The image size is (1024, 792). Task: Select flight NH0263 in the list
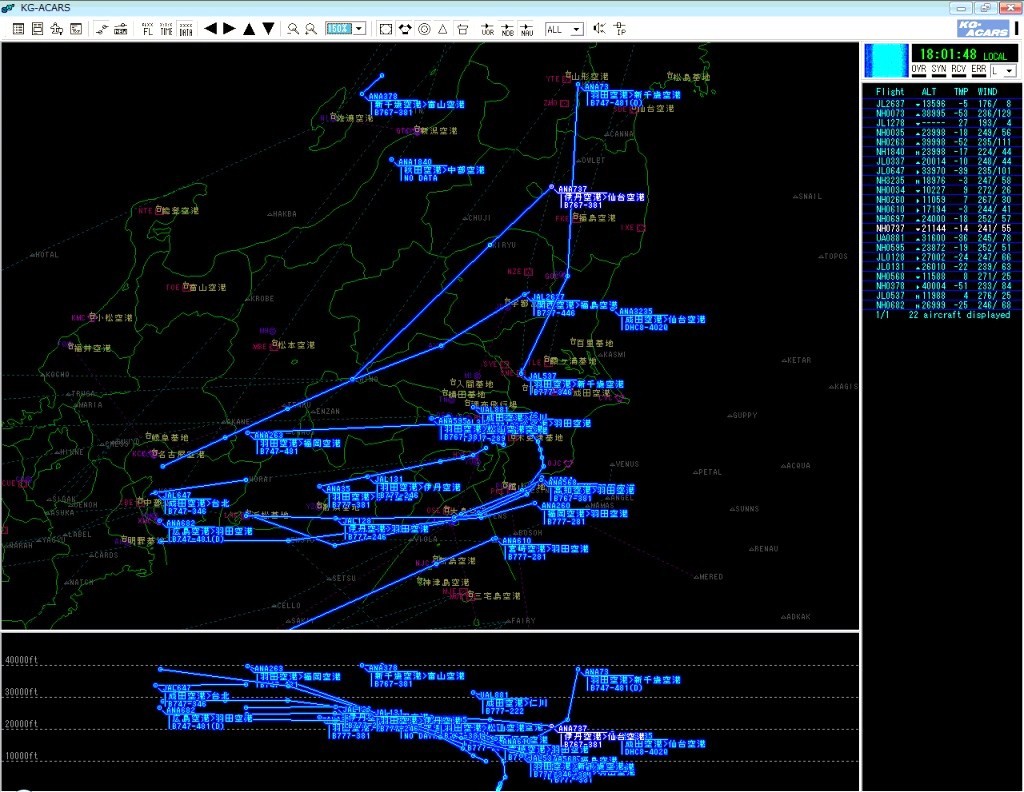click(x=942, y=142)
